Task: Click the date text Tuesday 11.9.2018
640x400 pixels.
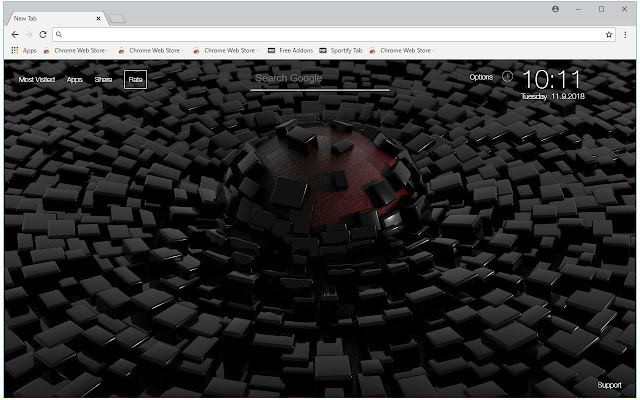Action: click(x=553, y=96)
